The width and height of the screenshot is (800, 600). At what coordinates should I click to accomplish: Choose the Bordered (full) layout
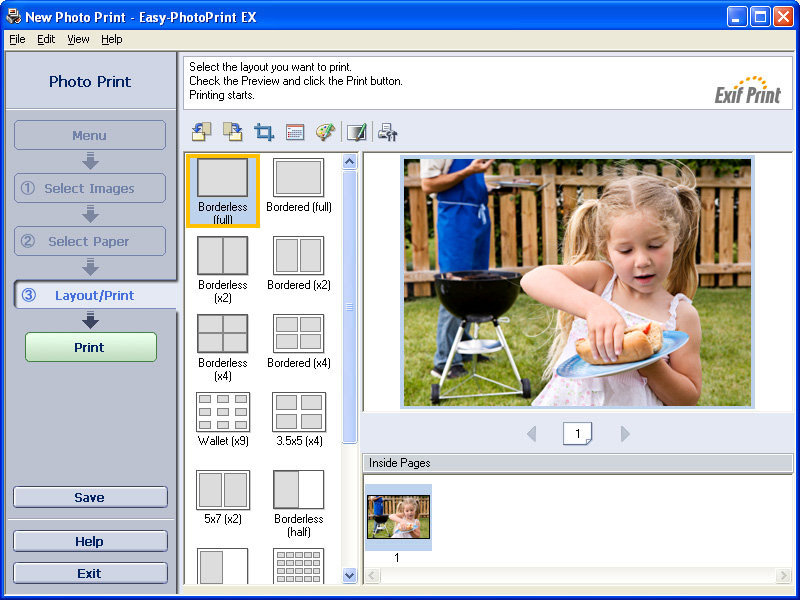298,186
